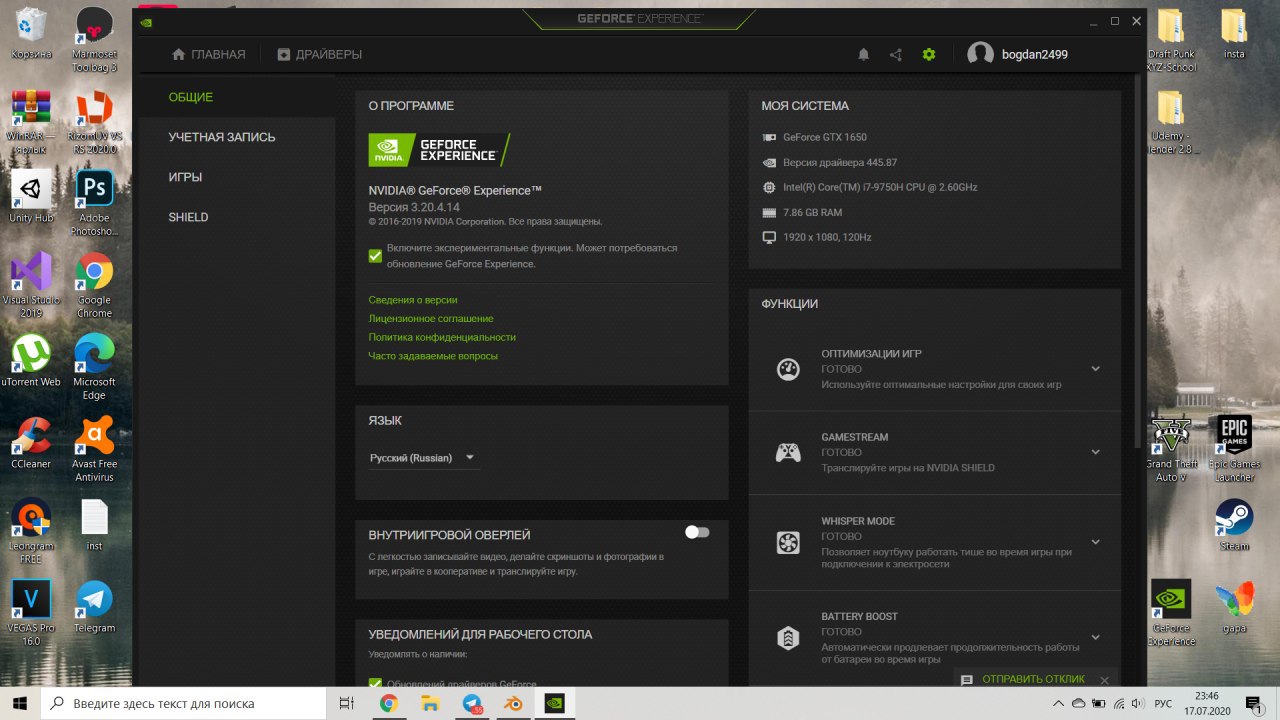Open the Draft Punk XYZ-School folder
1280x720 pixels.
coord(1171,40)
